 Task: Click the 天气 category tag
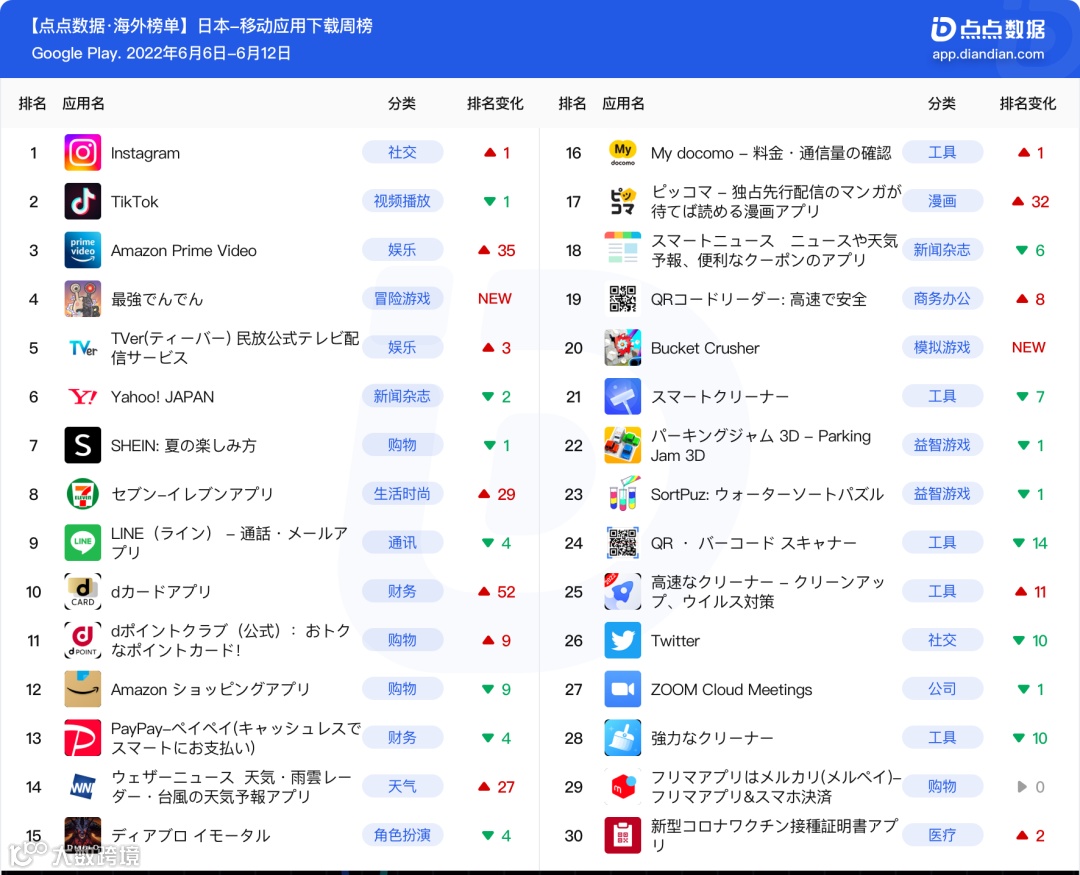402,786
